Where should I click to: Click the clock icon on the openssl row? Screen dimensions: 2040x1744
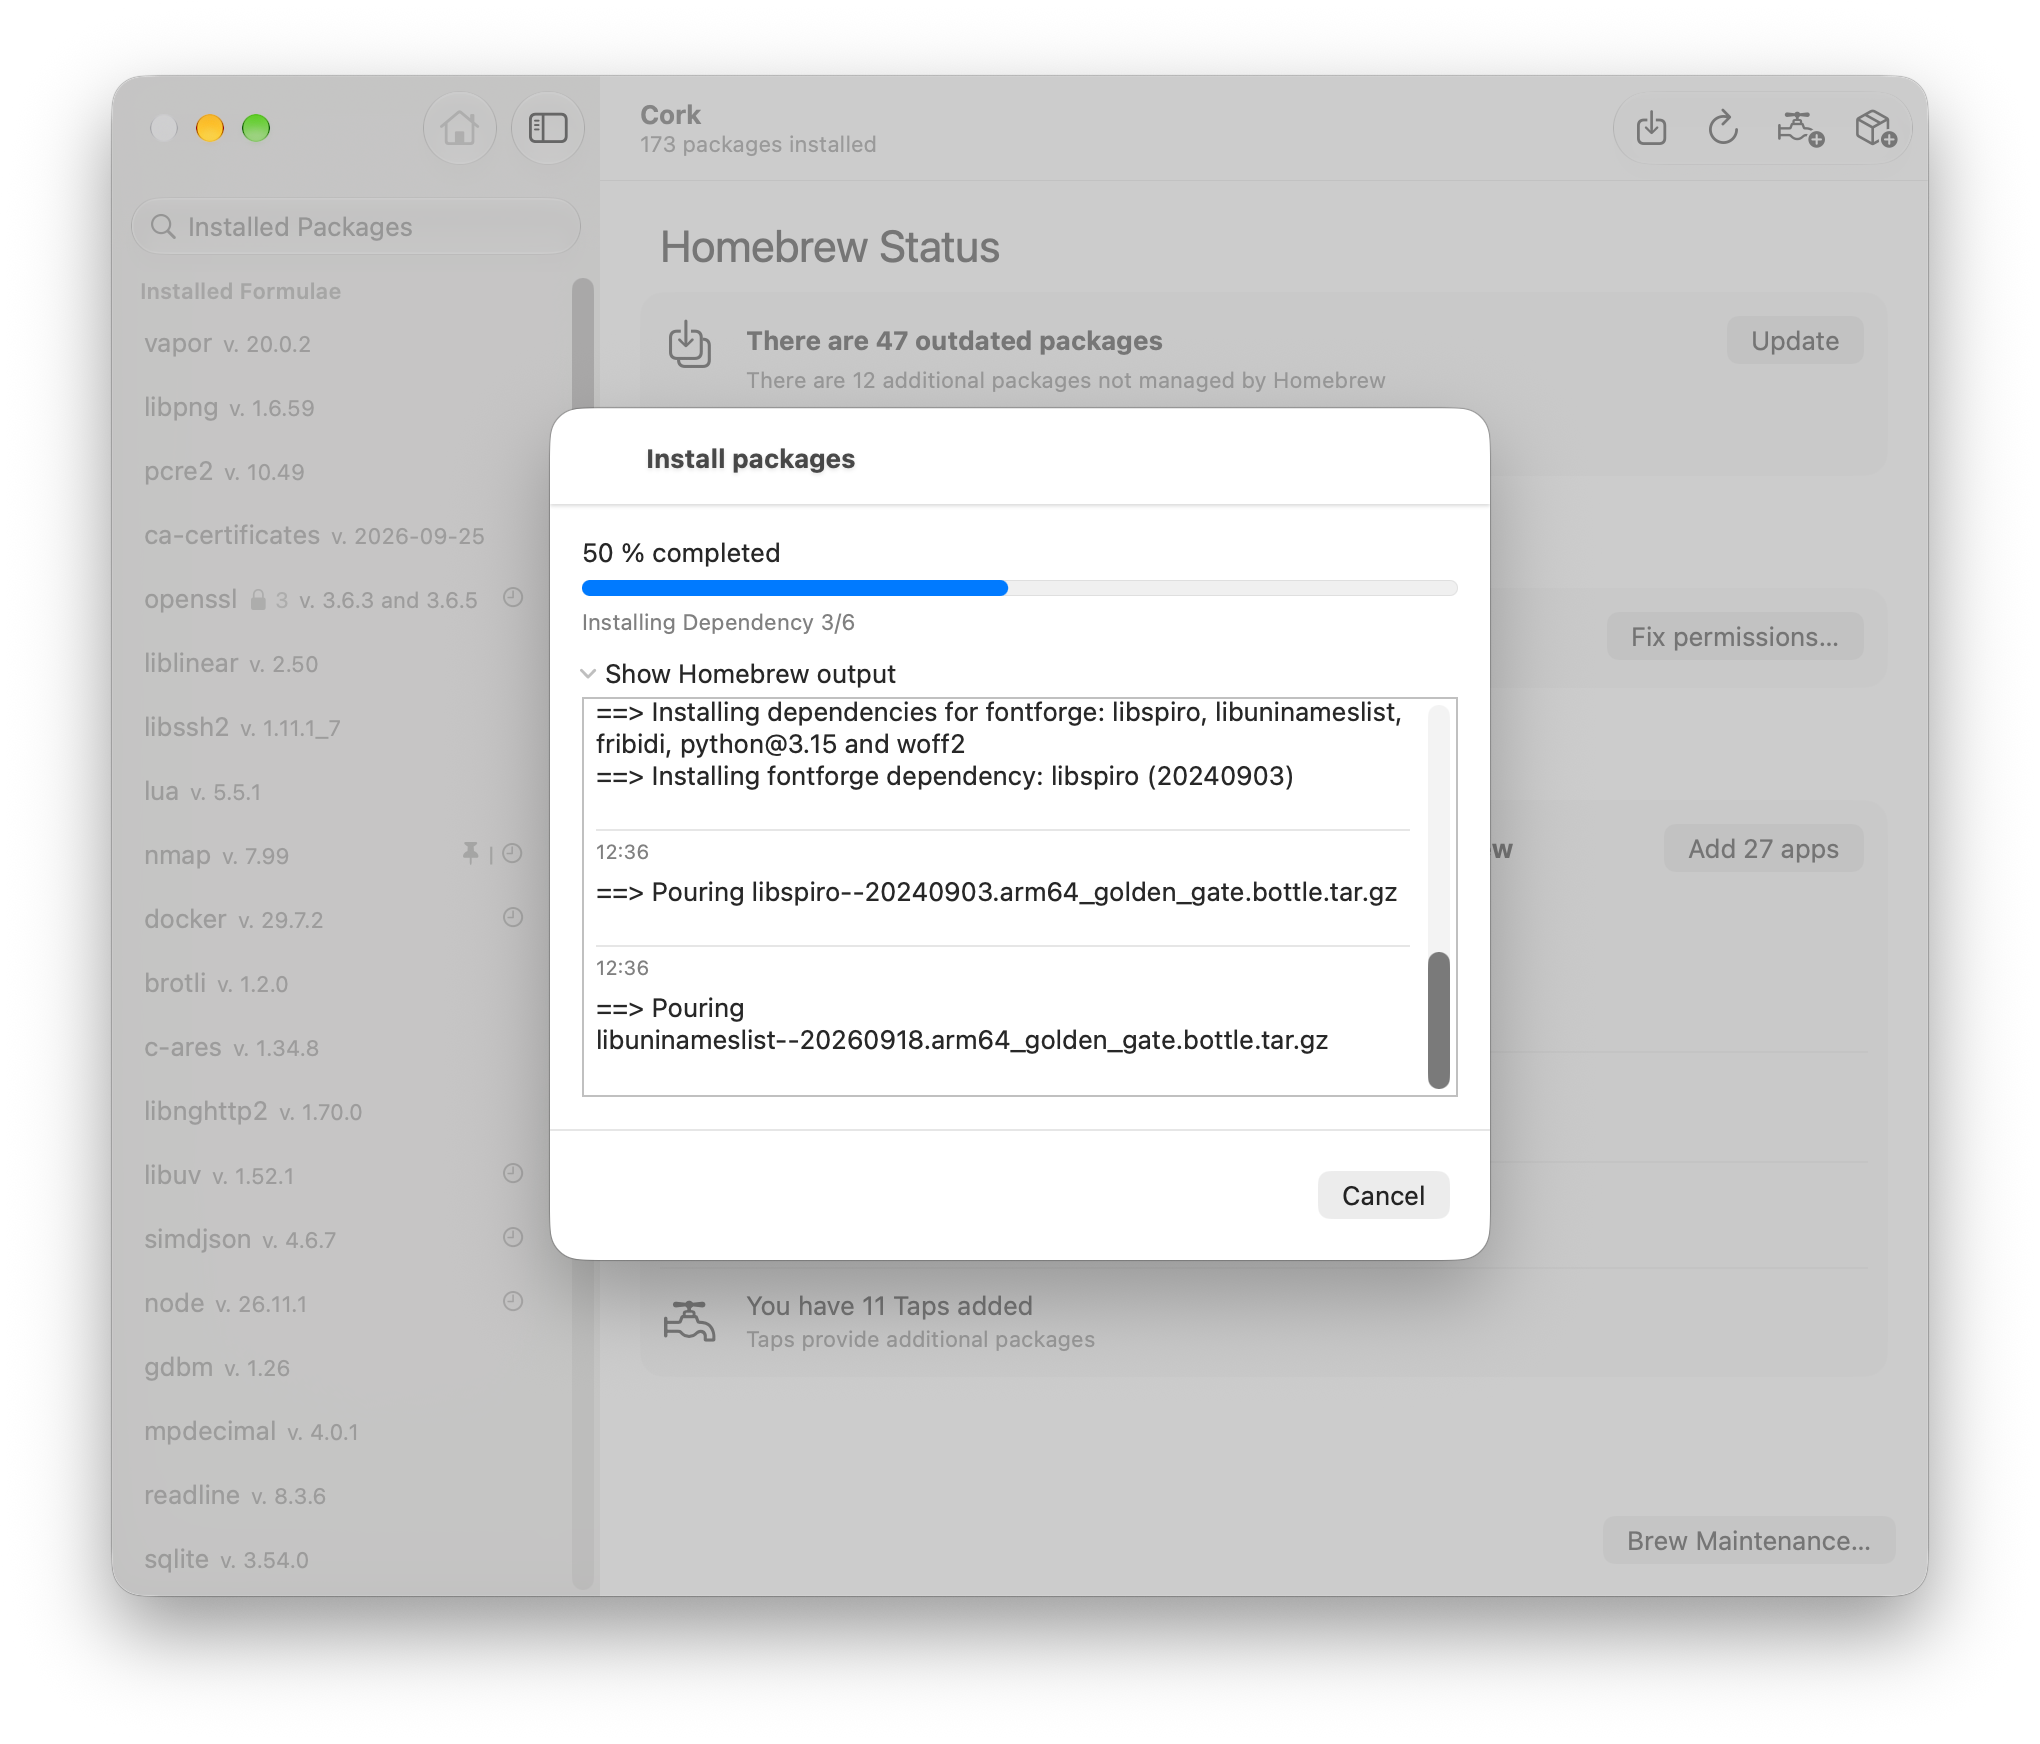(513, 598)
